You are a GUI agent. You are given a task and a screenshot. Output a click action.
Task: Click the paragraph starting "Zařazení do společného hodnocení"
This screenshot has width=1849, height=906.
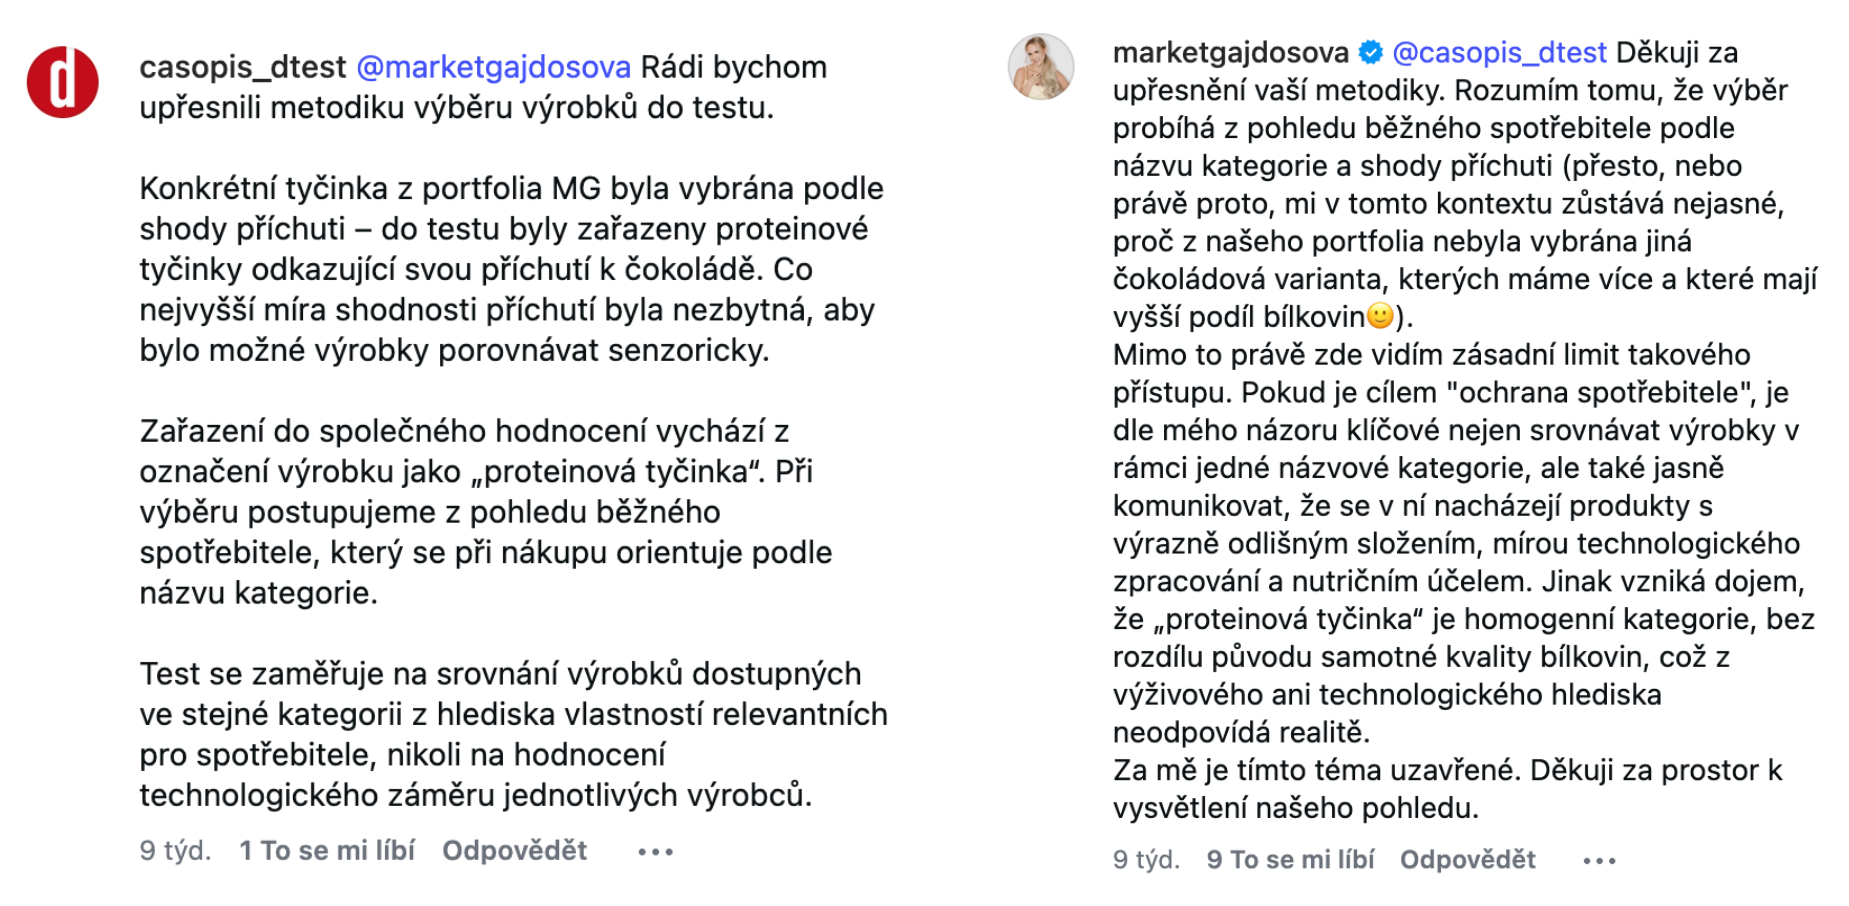coord(485,512)
